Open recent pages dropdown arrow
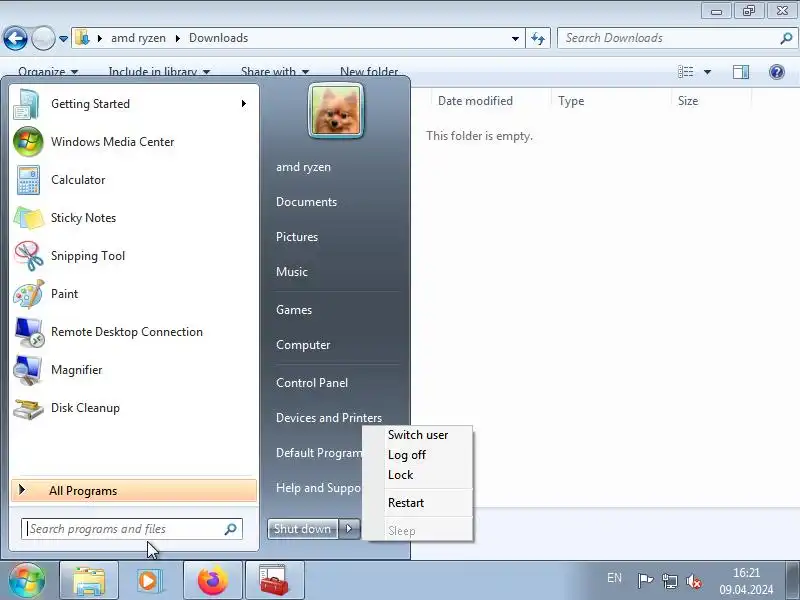The image size is (800, 600). pyautogui.click(x=63, y=39)
